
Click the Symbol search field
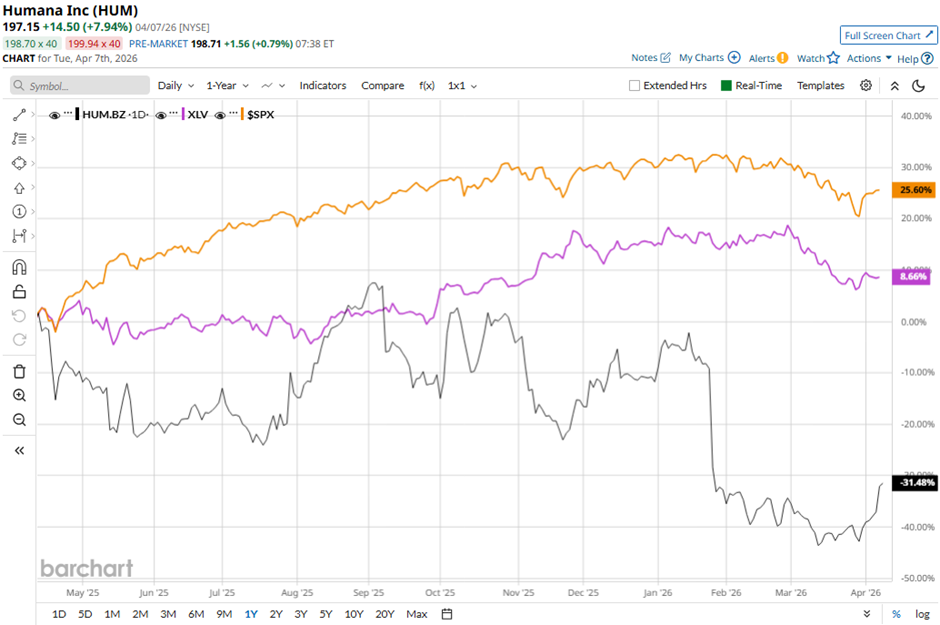coord(80,86)
